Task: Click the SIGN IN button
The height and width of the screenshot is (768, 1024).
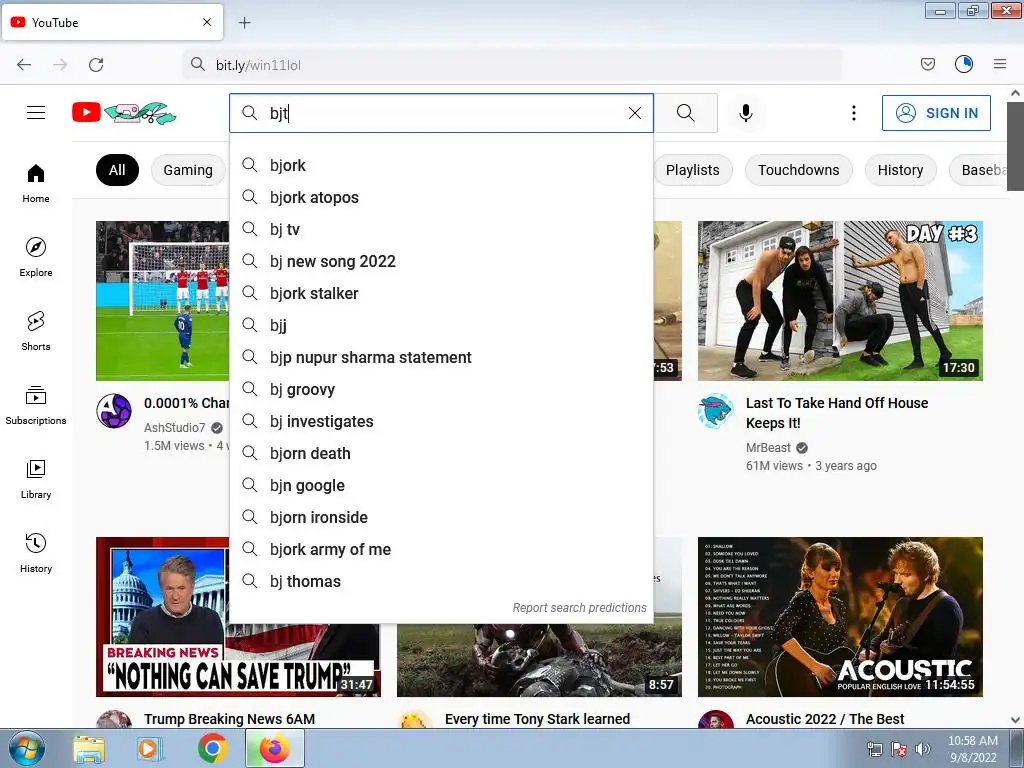Action: point(936,113)
